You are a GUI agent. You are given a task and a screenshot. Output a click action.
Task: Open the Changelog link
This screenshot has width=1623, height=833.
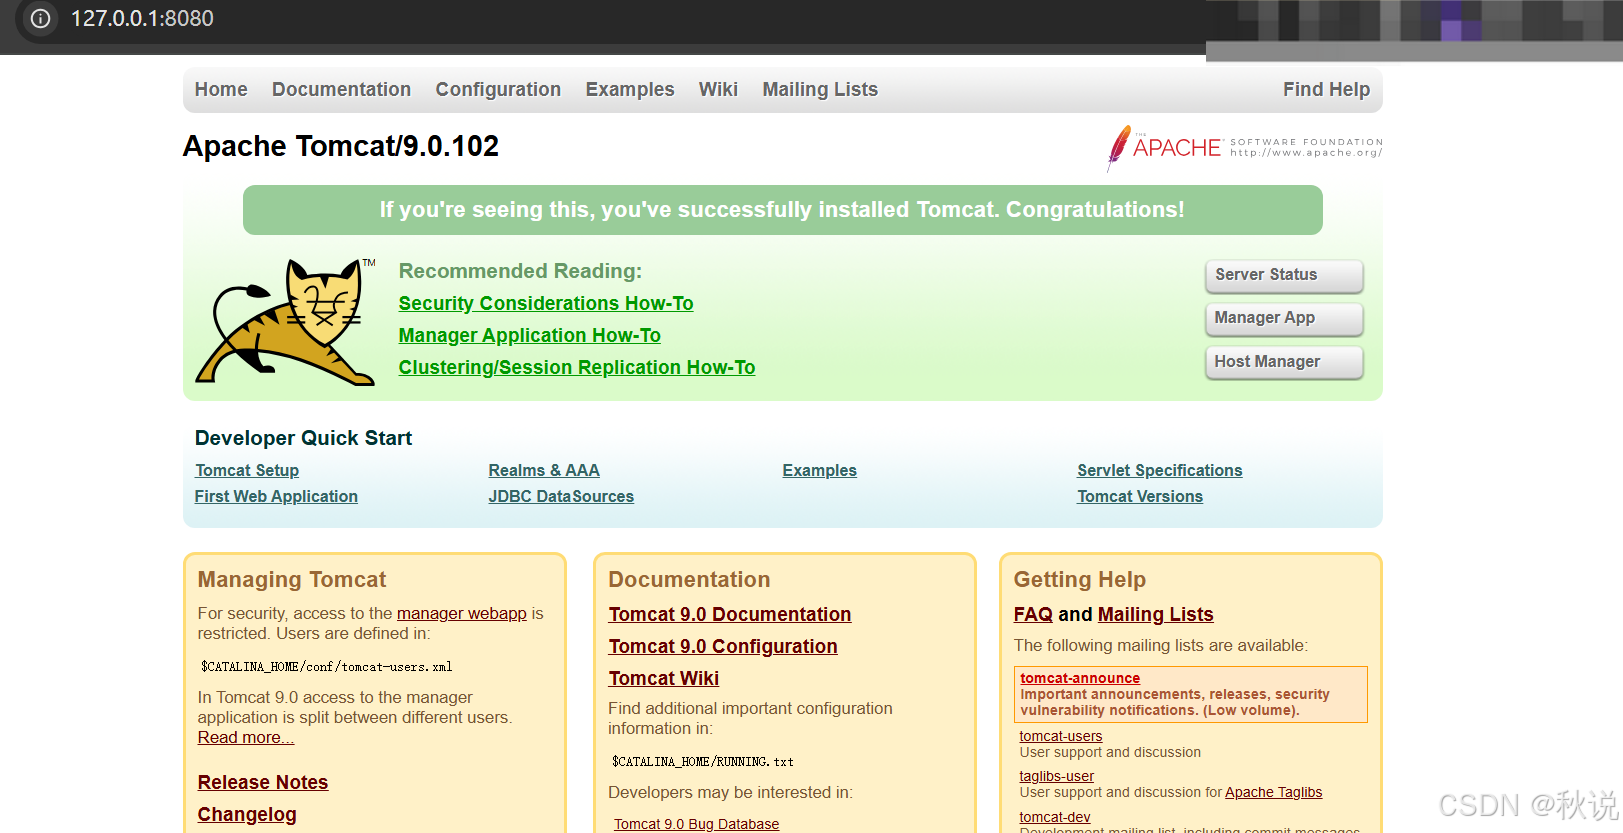pyautogui.click(x=247, y=814)
